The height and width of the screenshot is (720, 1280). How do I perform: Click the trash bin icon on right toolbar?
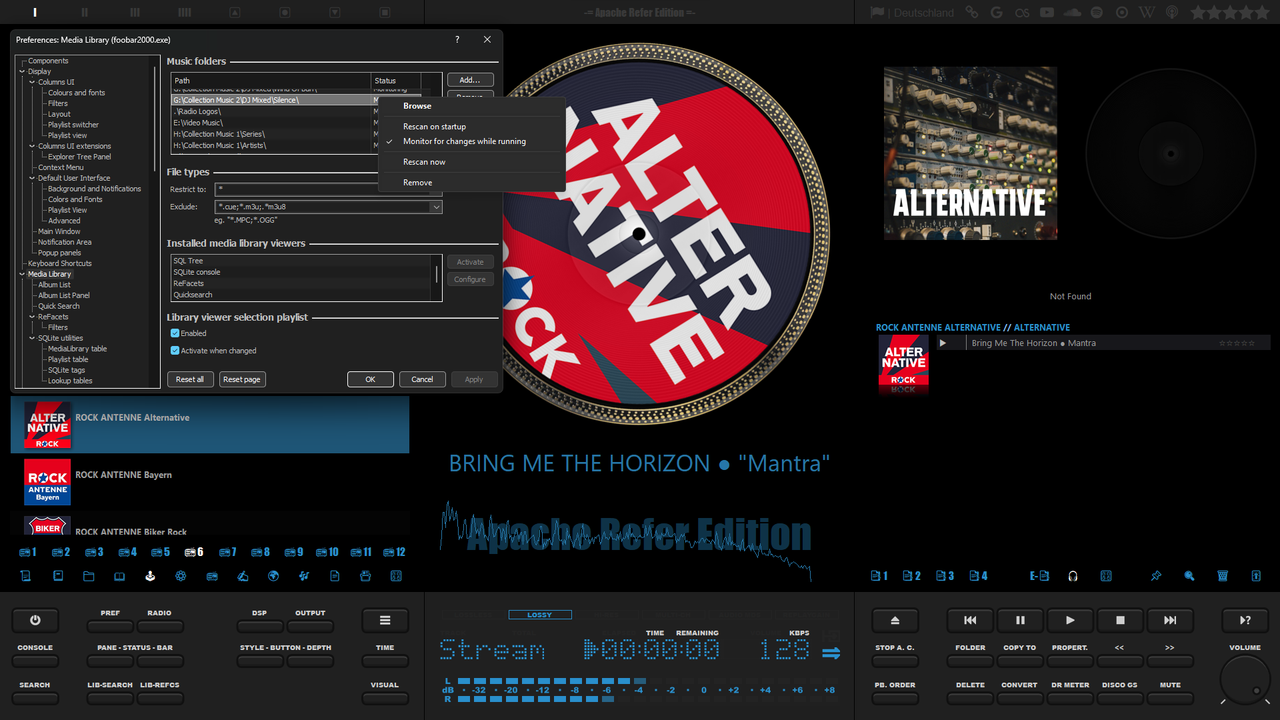1222,575
